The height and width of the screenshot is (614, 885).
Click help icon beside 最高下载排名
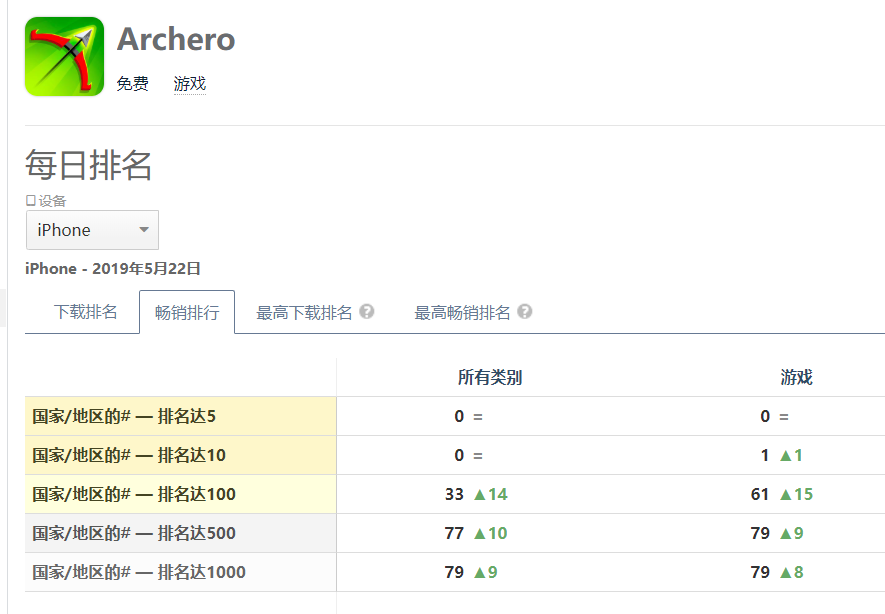tap(367, 312)
